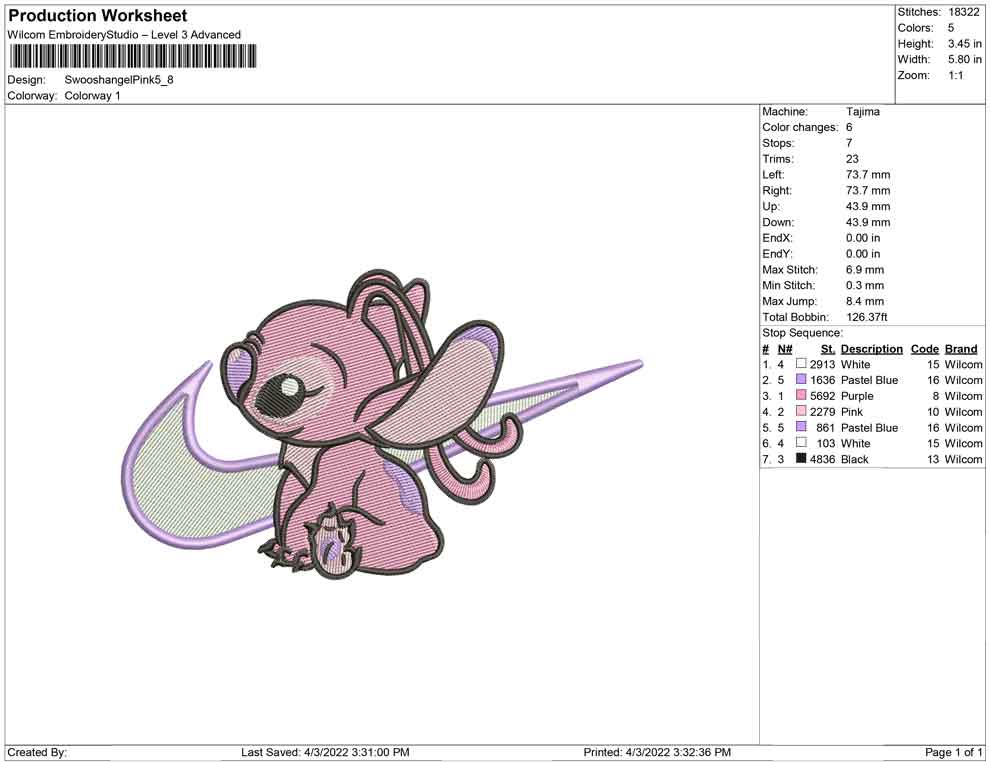The height and width of the screenshot is (762, 990).
Task: Click the Colors value 5
Action: pos(951,28)
